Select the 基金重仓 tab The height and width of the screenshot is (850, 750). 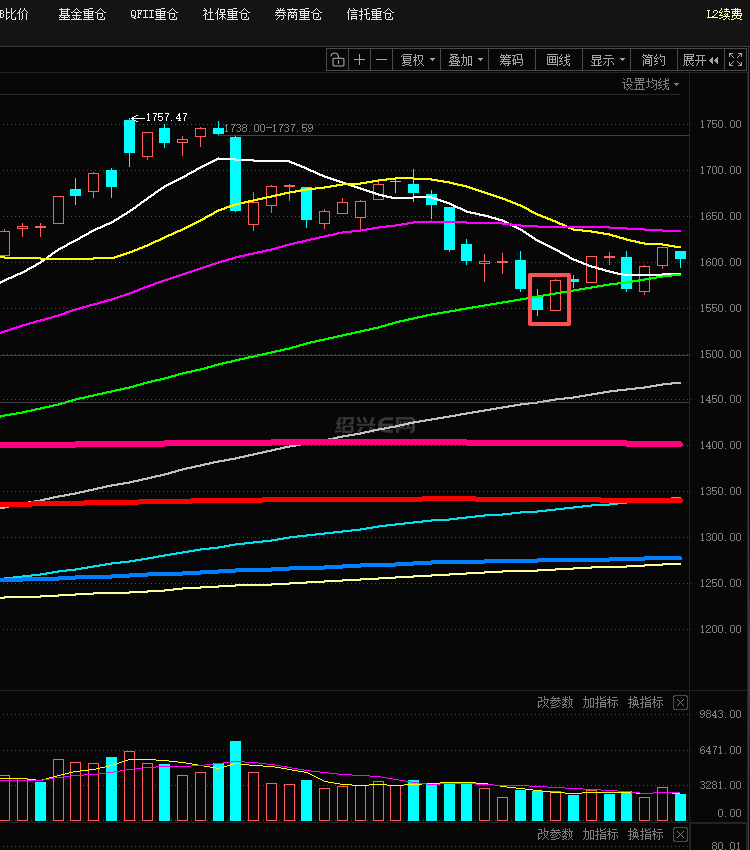[x=82, y=15]
